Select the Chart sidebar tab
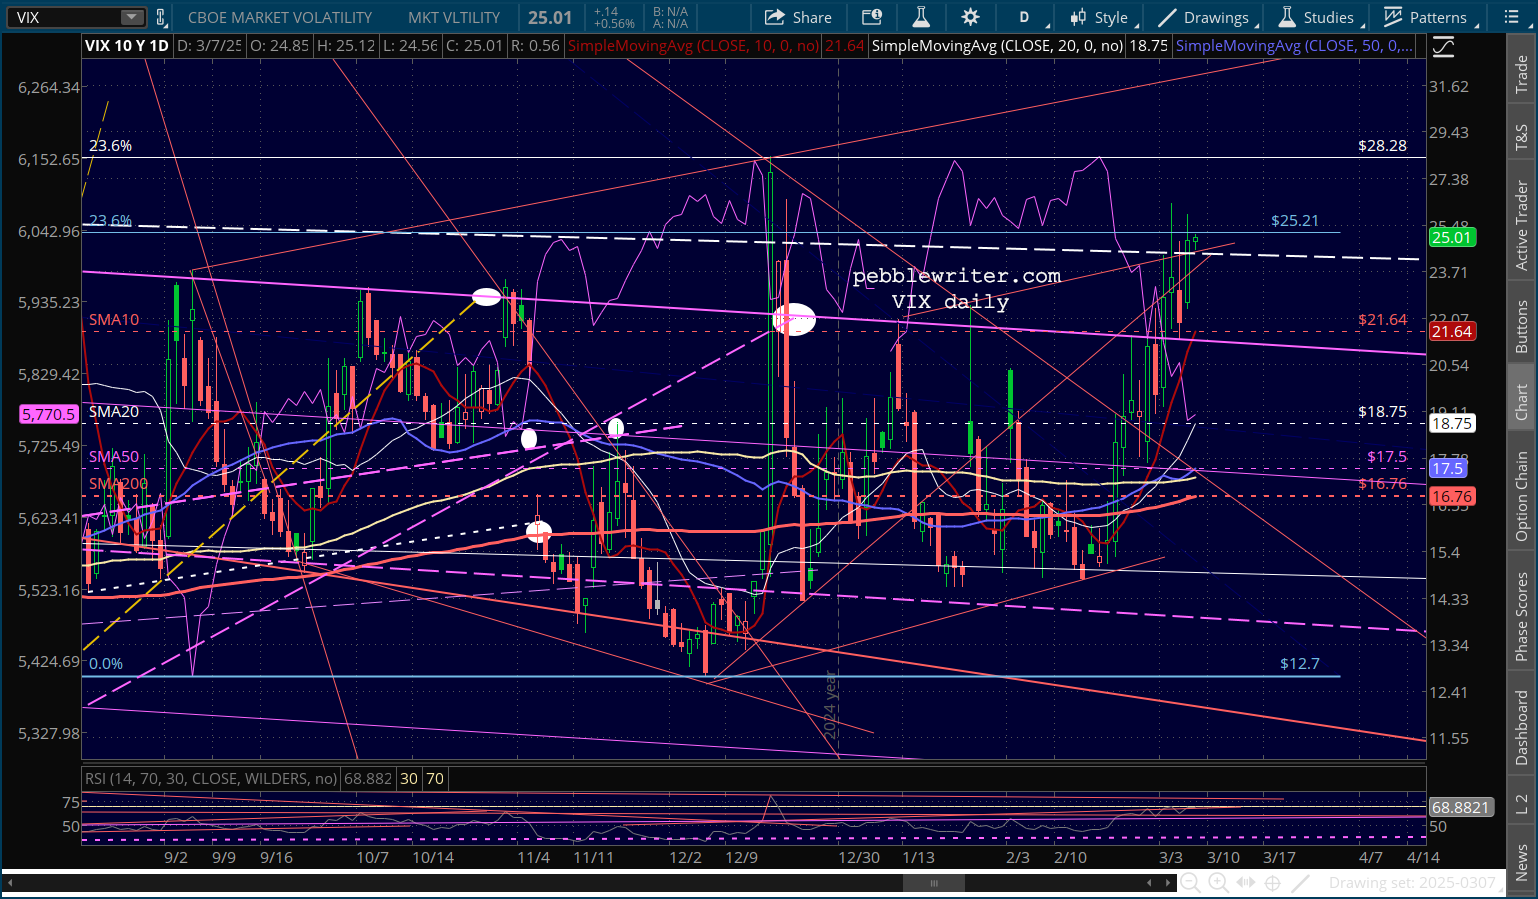 [x=1522, y=402]
